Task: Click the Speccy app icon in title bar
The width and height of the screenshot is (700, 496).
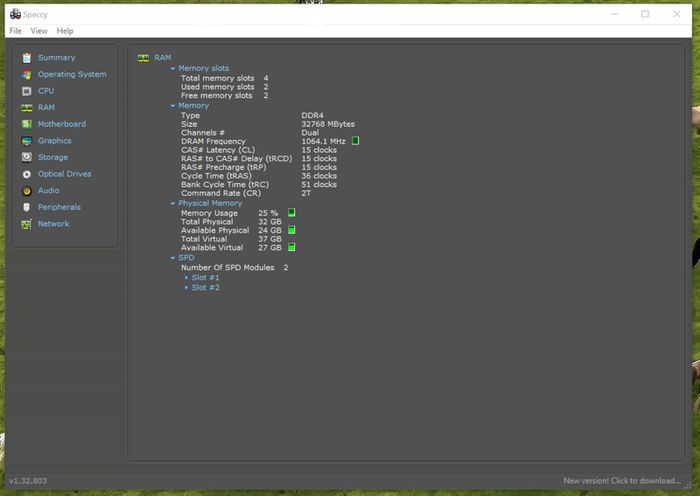Action: [x=15, y=14]
